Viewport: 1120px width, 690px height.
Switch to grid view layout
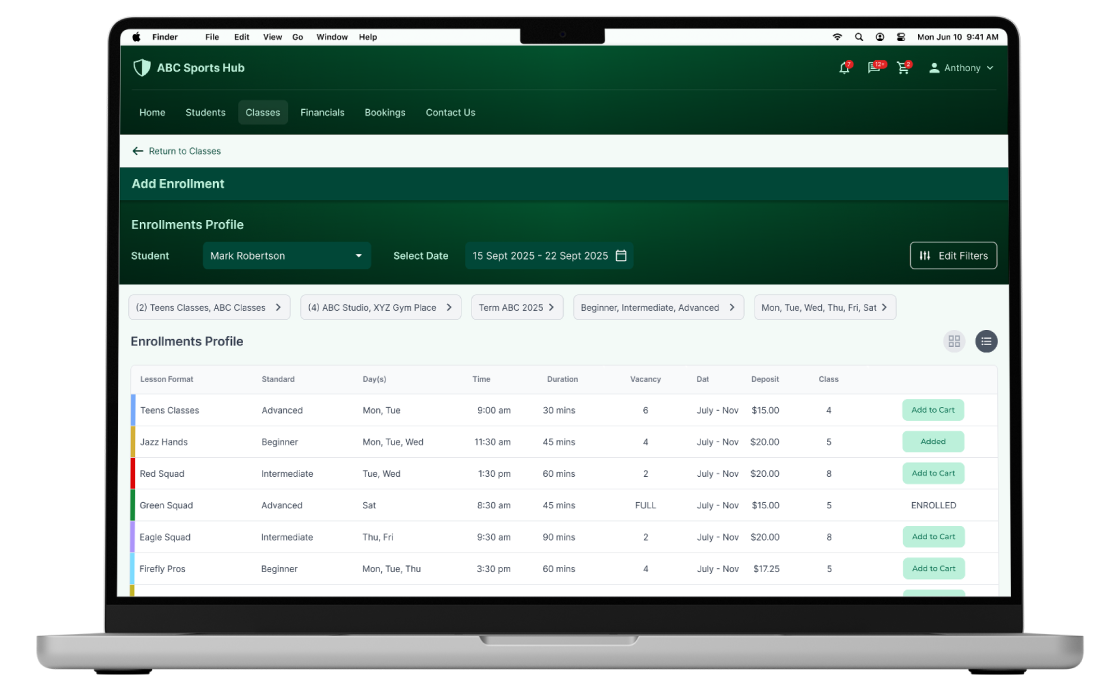point(954,341)
